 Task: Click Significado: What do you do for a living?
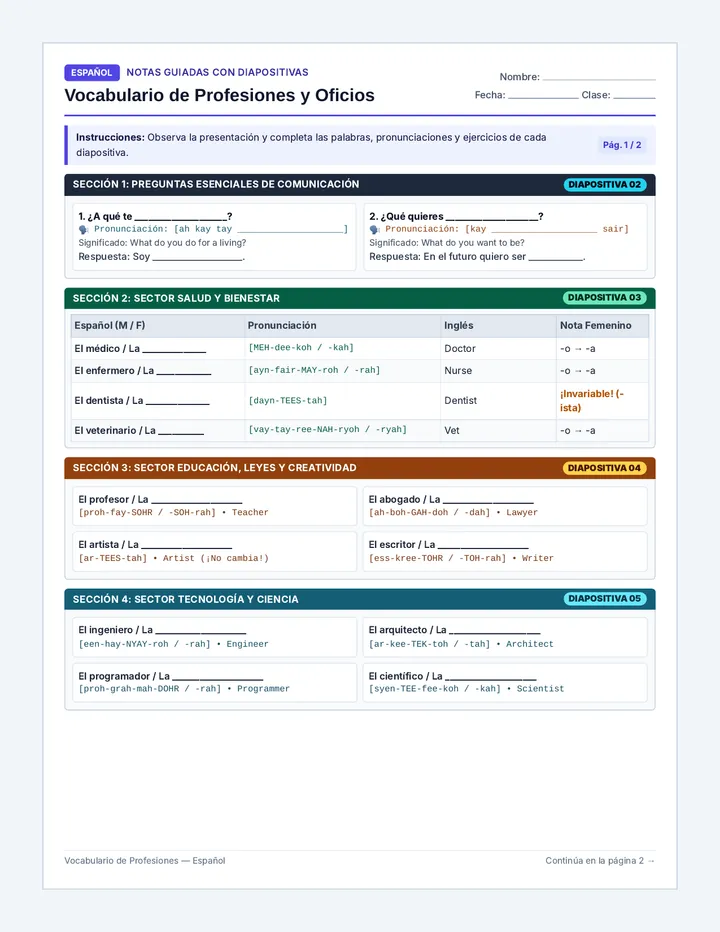[x=162, y=243]
